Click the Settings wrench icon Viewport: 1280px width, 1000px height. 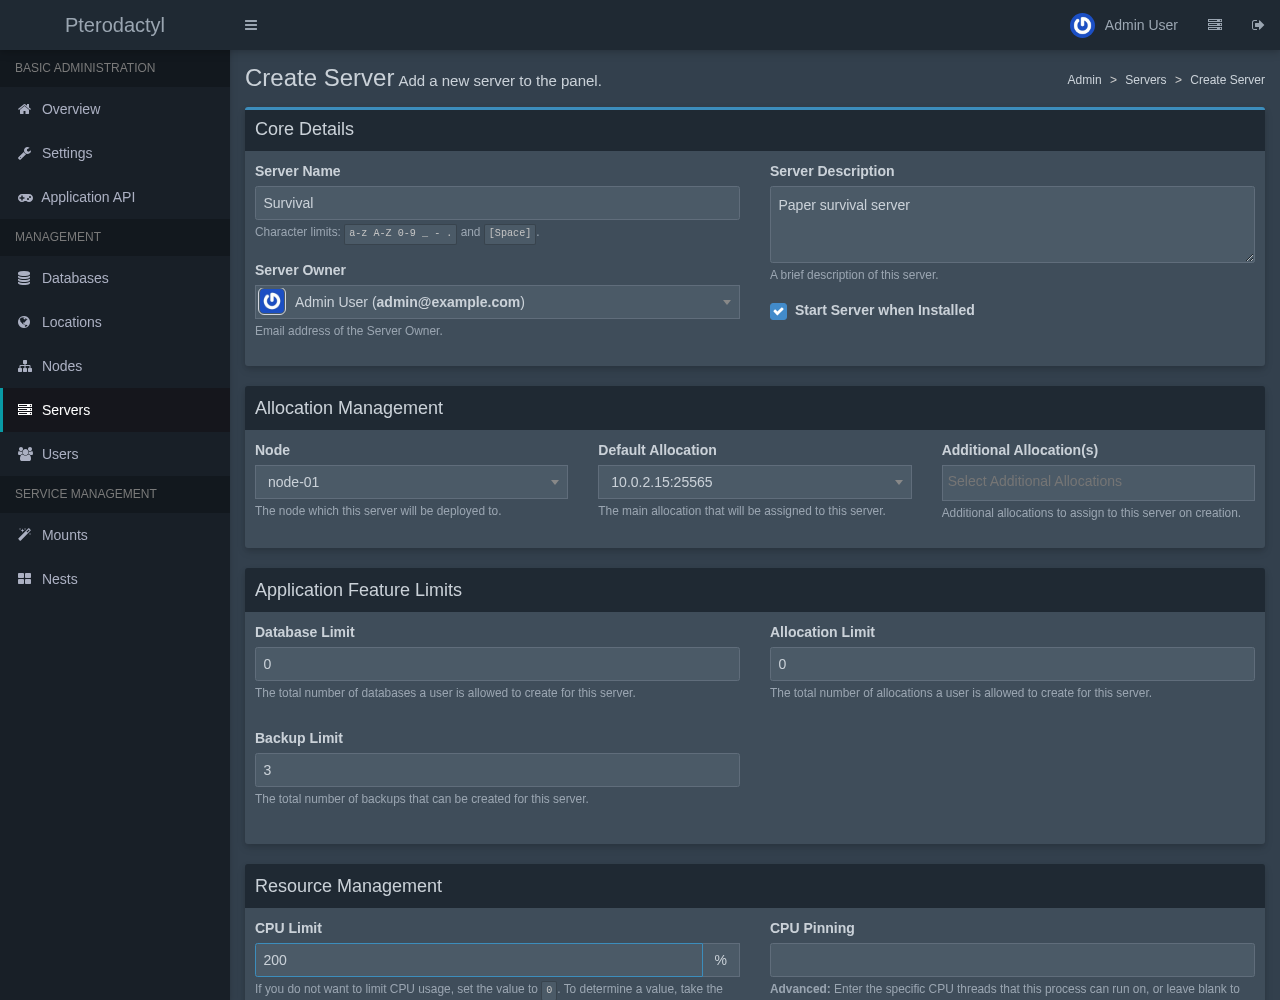tap(25, 153)
